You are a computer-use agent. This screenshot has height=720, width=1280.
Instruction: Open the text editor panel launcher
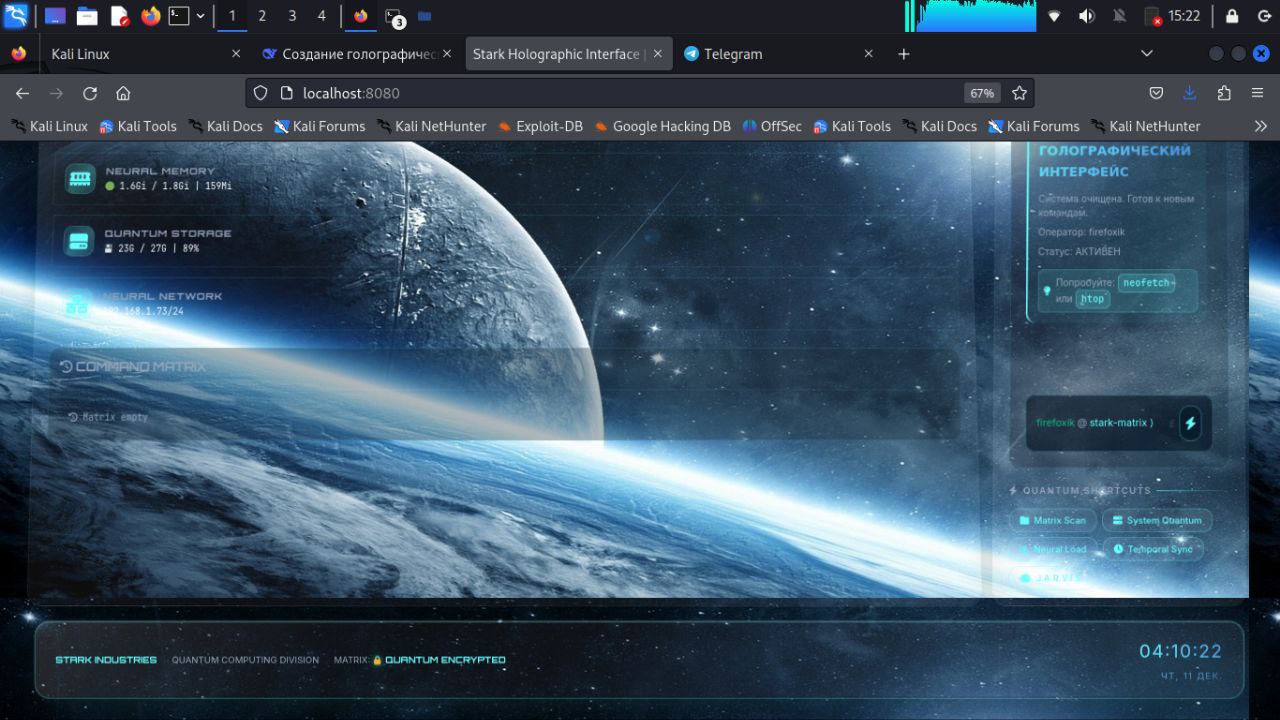click(x=119, y=16)
